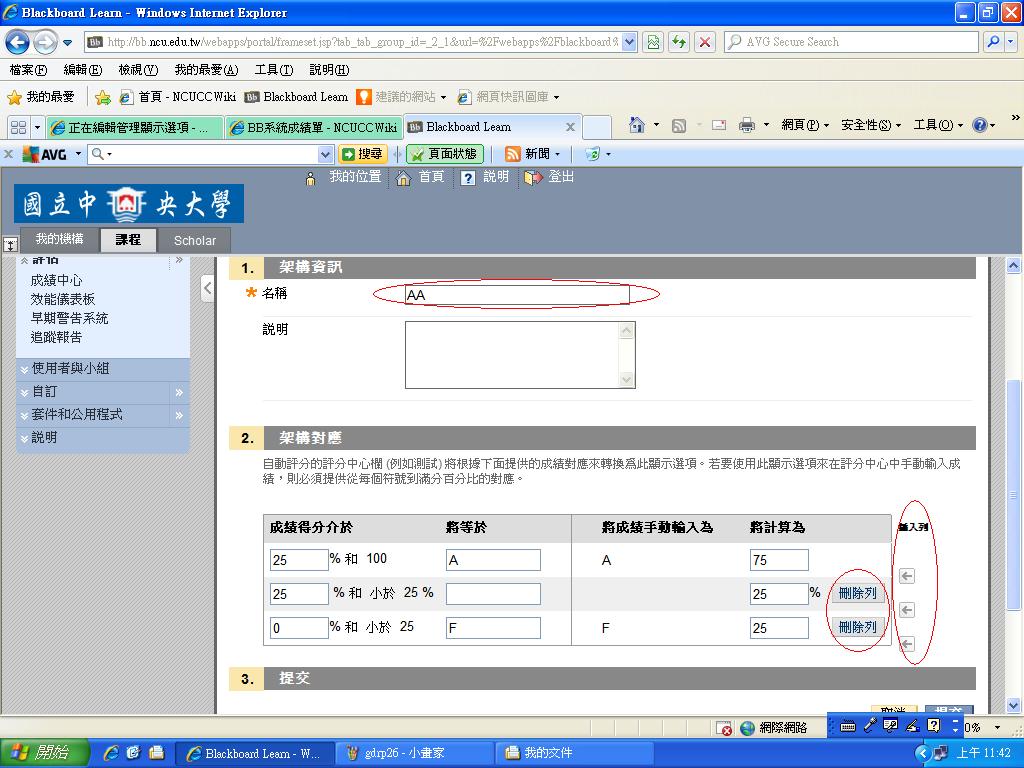
Task: Expand the 使用者與小組 menu section
Action: (70, 369)
